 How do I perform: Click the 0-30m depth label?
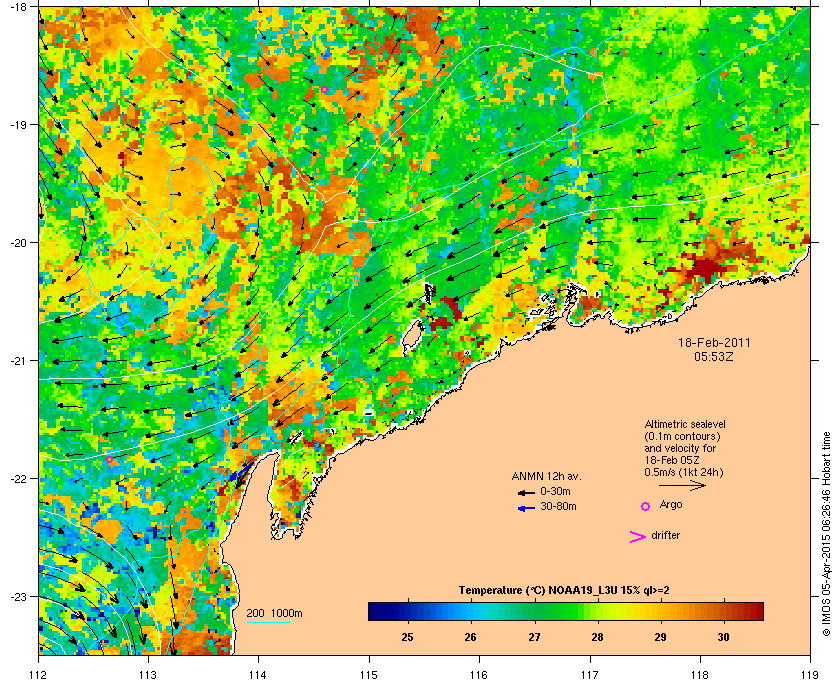tap(555, 491)
